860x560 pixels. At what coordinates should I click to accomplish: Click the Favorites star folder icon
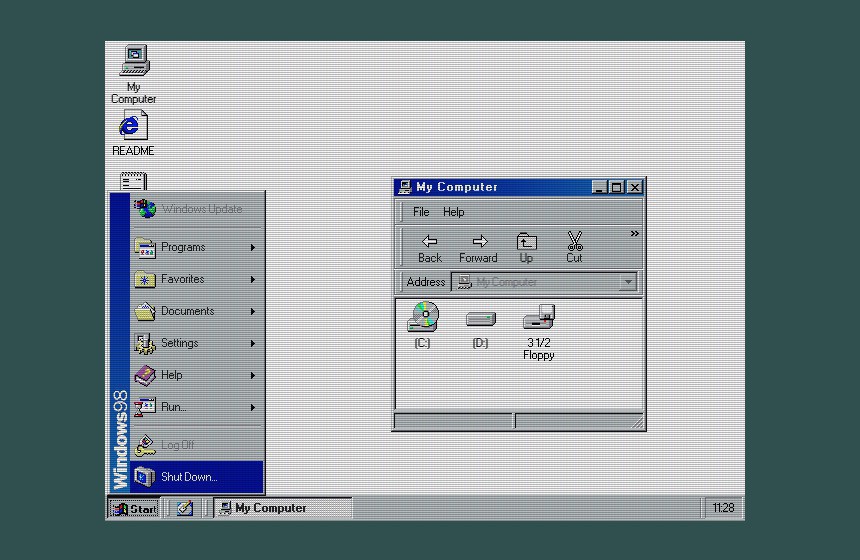coord(145,279)
